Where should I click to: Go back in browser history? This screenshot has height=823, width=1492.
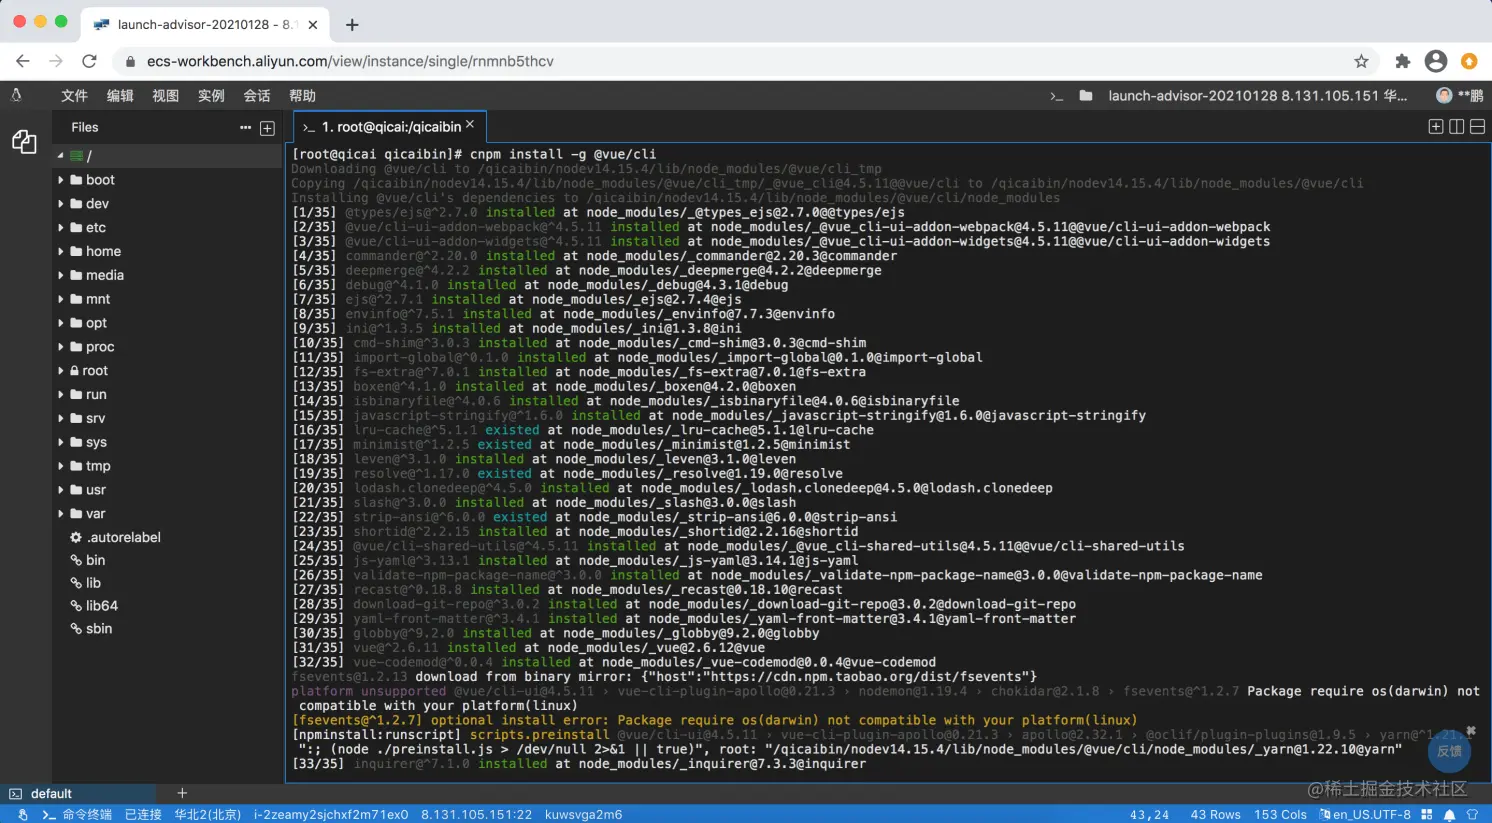click(23, 61)
